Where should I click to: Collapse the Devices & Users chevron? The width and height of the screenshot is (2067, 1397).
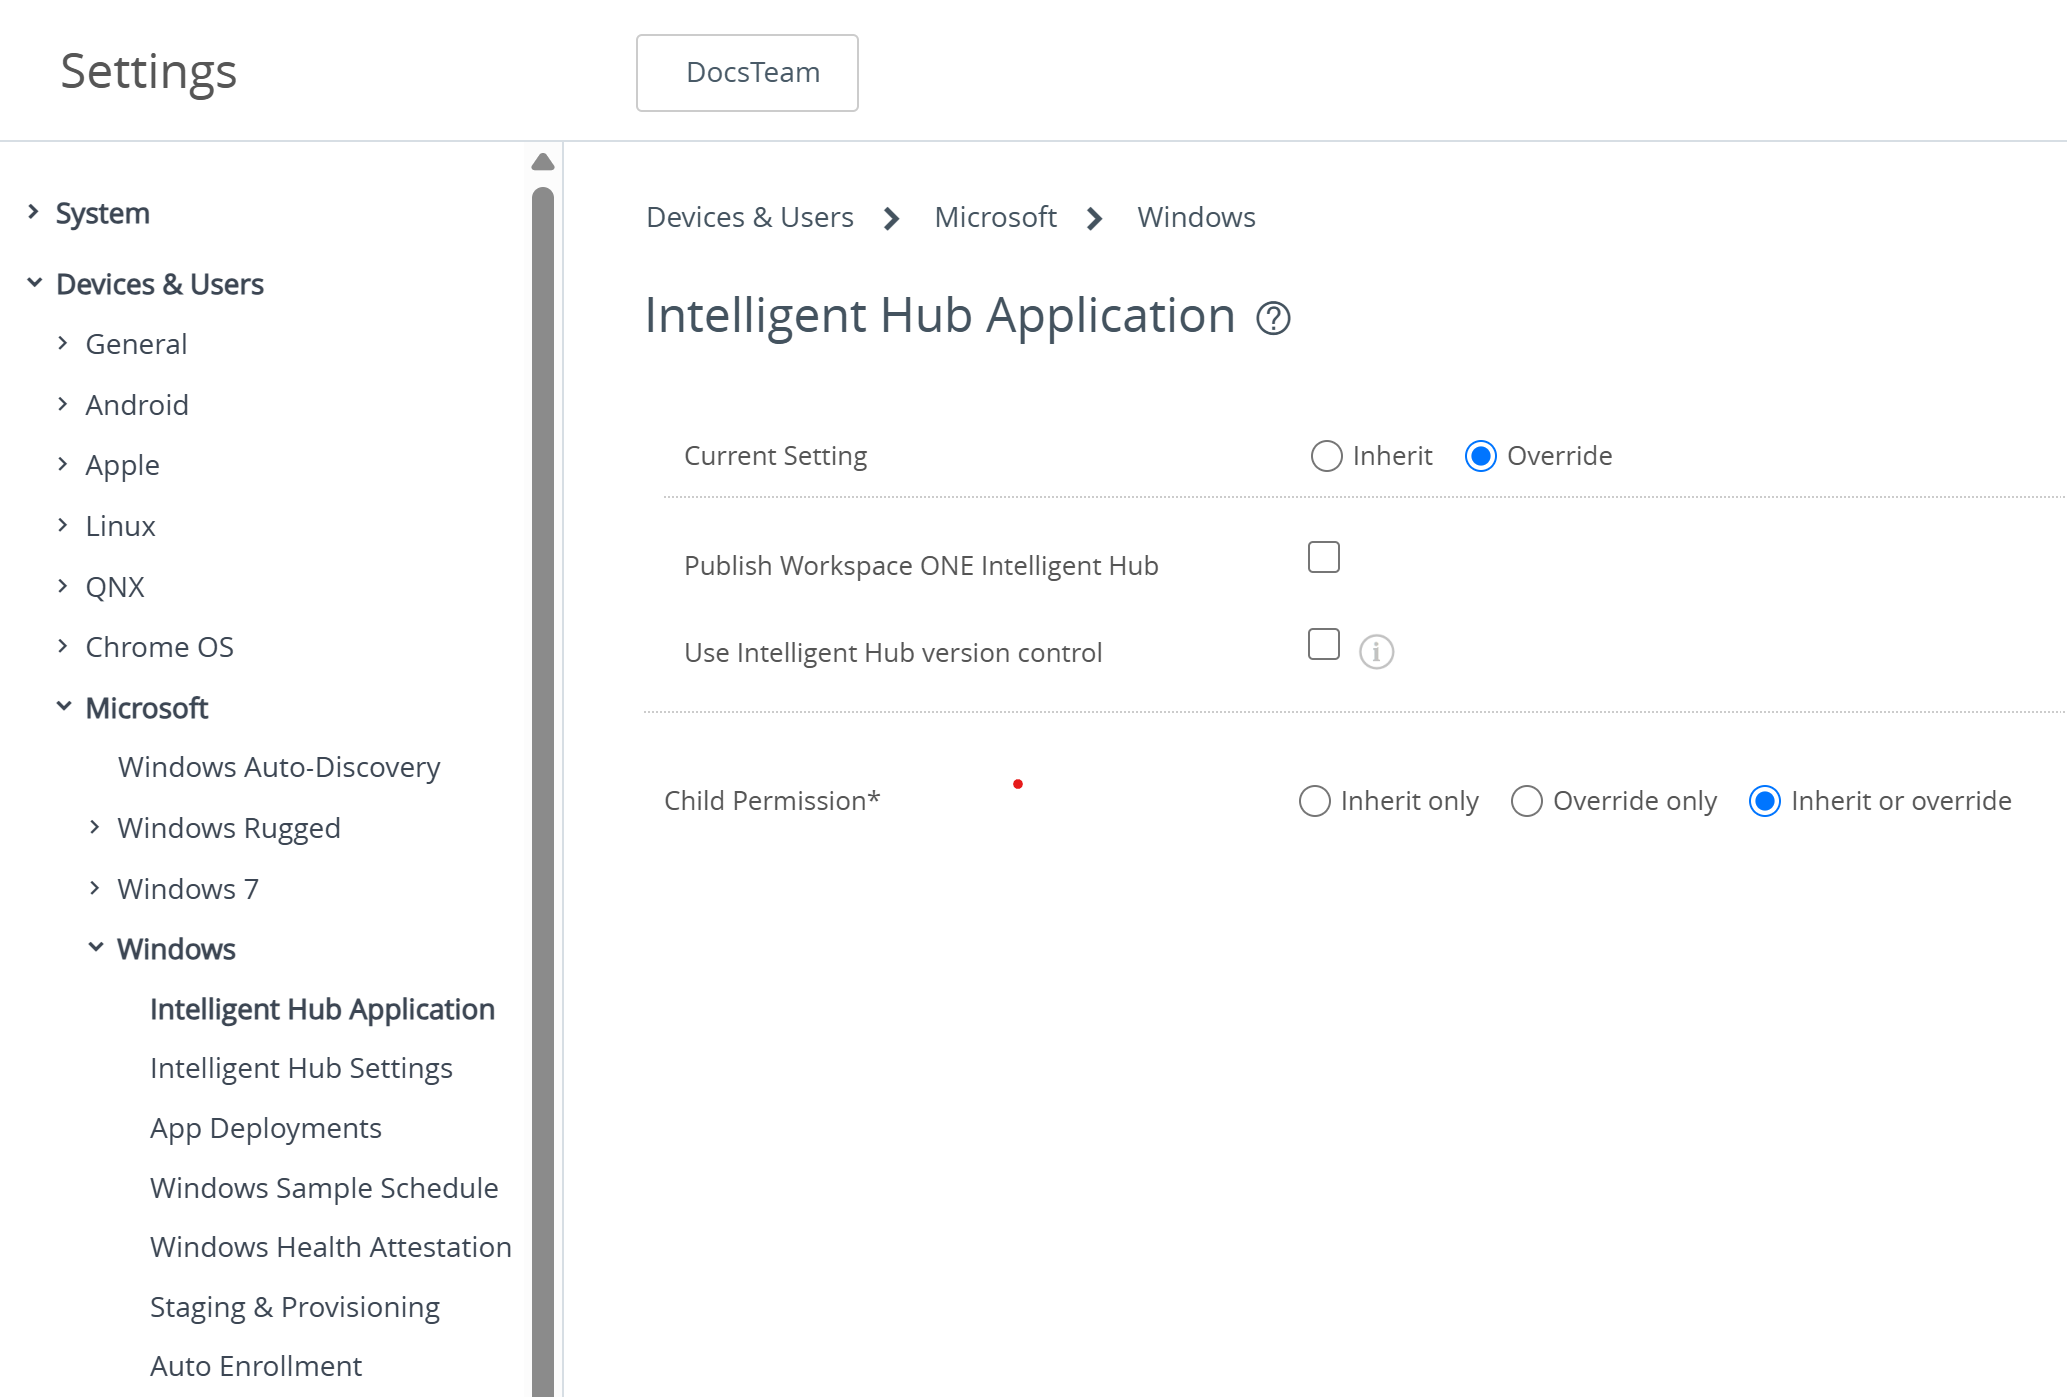pyautogui.click(x=34, y=283)
